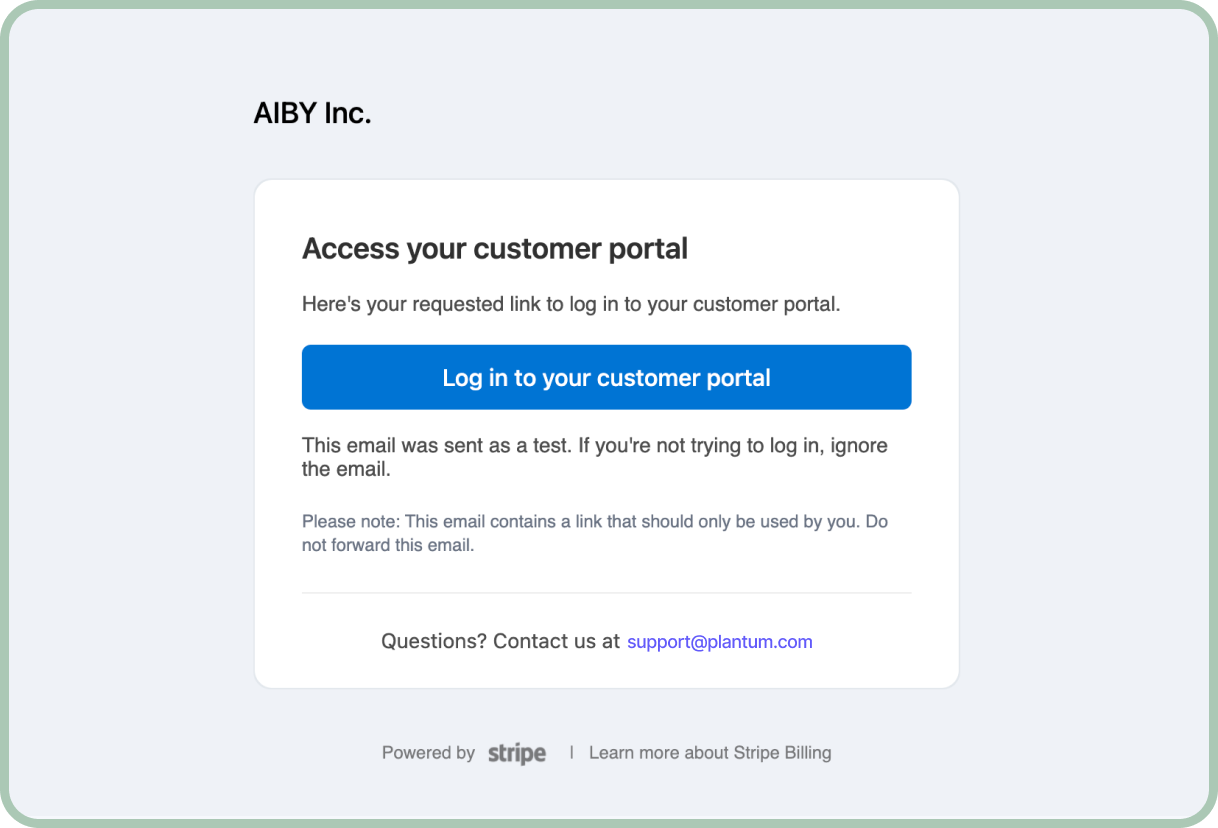
Task: Click the words "the email." ending the test notice
Action: tap(346, 469)
